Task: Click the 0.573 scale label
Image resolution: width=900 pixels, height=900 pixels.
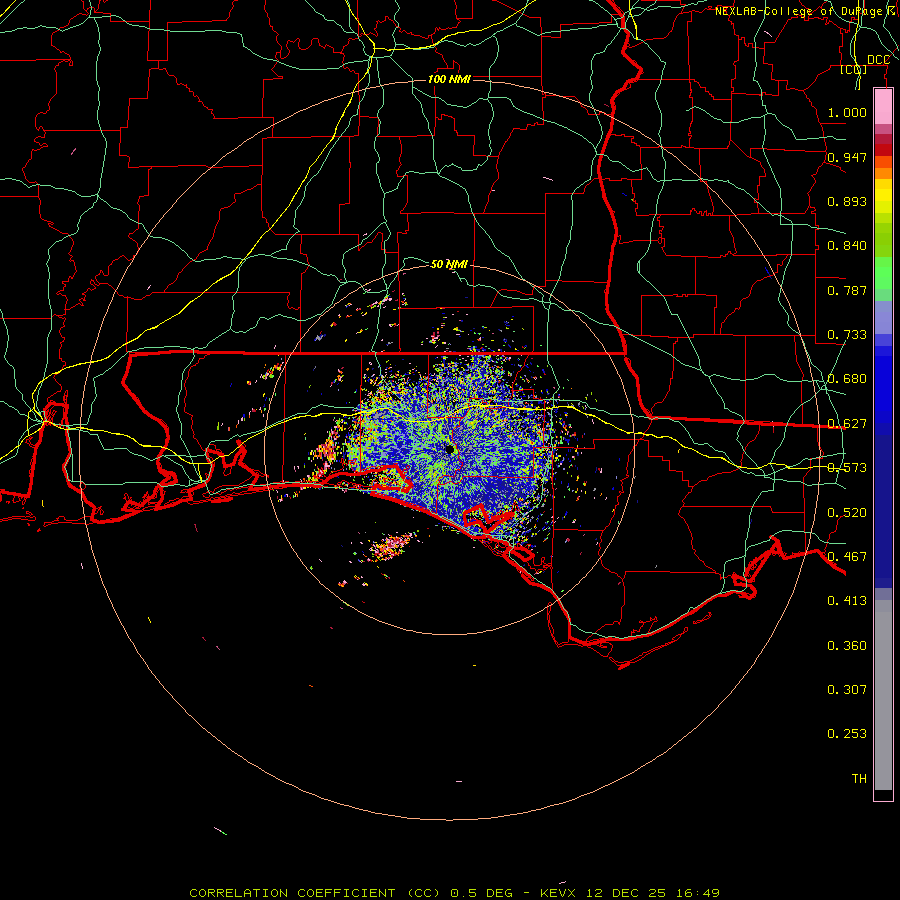Action: pos(847,468)
